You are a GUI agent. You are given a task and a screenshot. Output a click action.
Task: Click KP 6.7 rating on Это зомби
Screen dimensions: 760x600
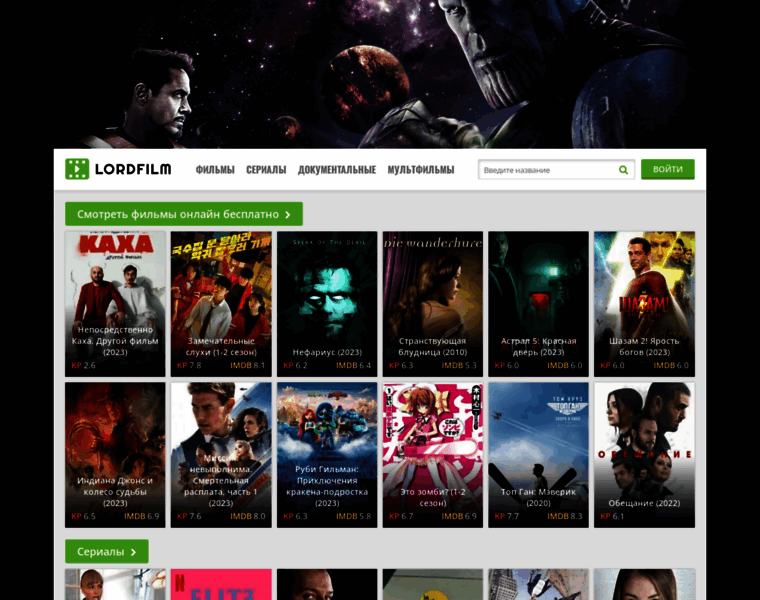(401, 516)
